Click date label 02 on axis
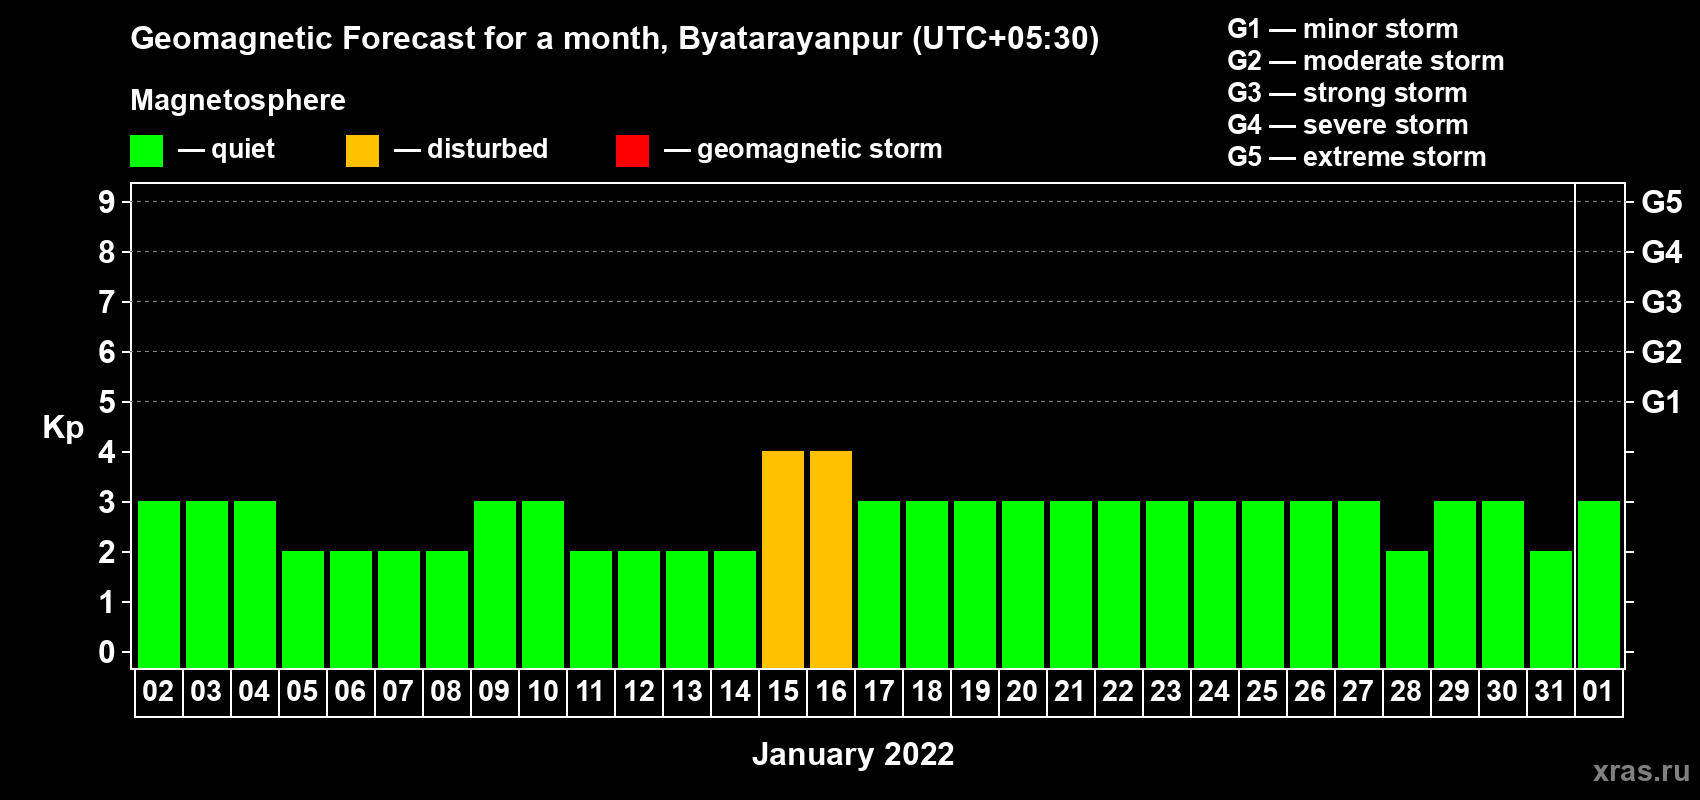 [158, 691]
